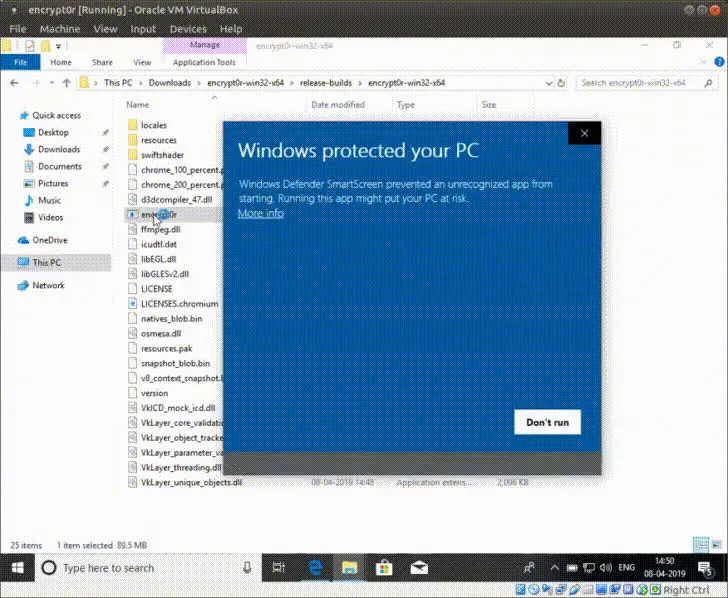Select the d3dcompiler_47.dll file

tap(176, 200)
